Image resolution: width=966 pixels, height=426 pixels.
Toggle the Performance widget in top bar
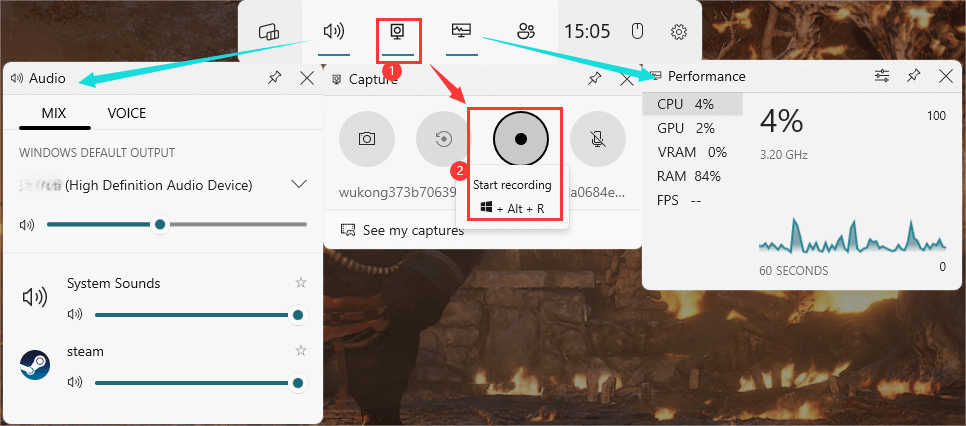(461, 31)
